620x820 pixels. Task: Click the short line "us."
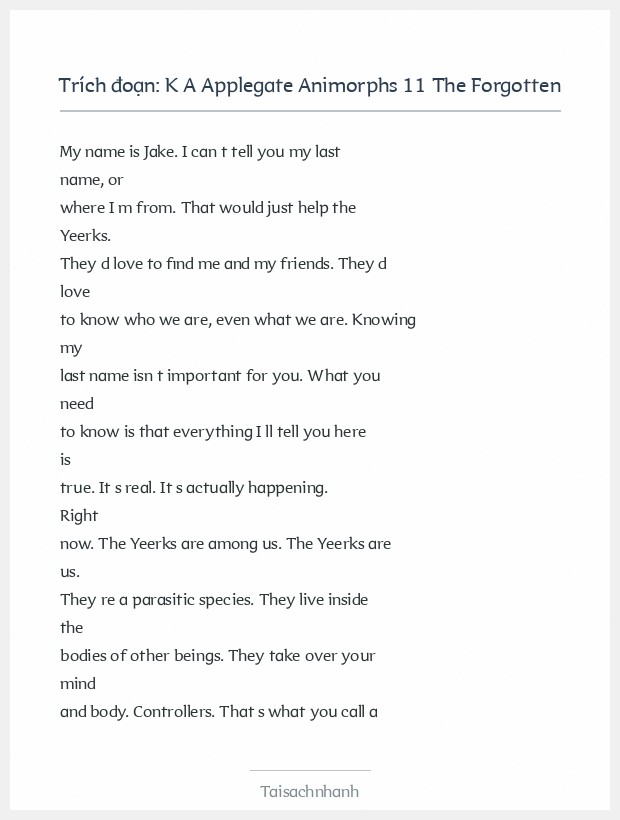click(70, 572)
